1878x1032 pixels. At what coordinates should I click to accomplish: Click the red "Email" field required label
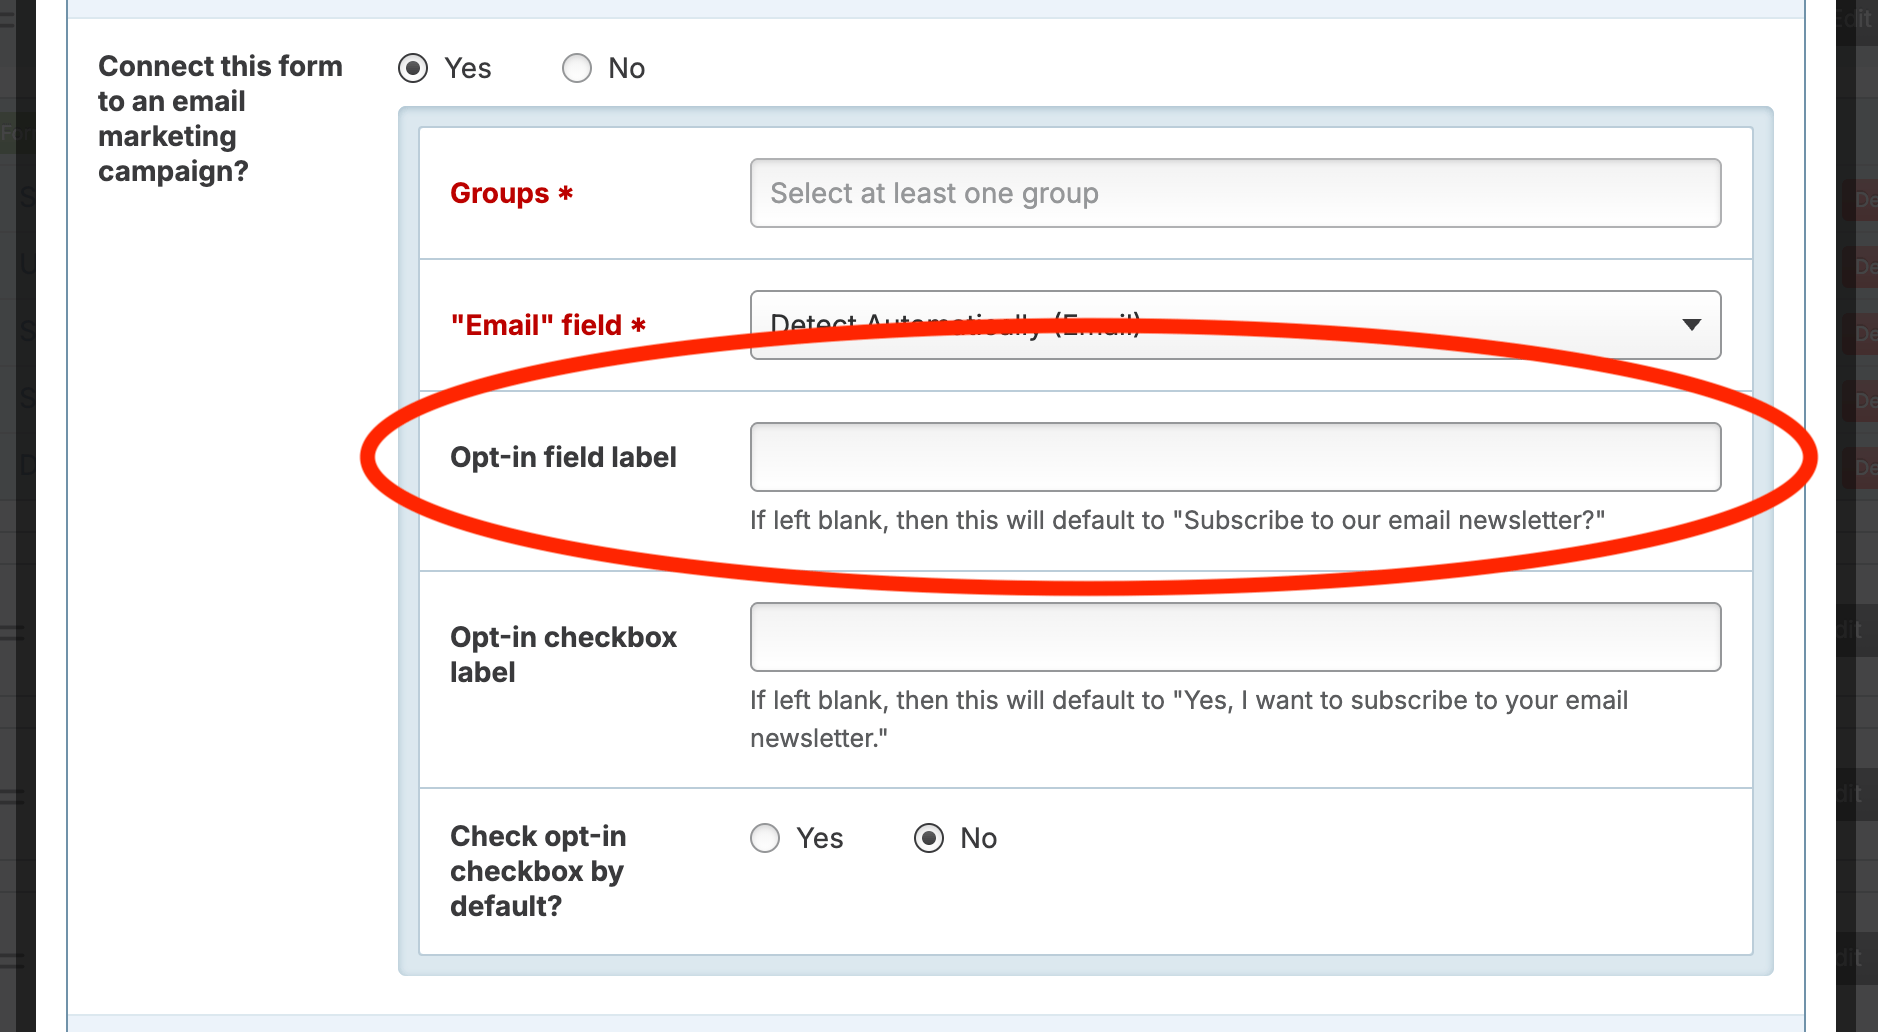(x=547, y=325)
